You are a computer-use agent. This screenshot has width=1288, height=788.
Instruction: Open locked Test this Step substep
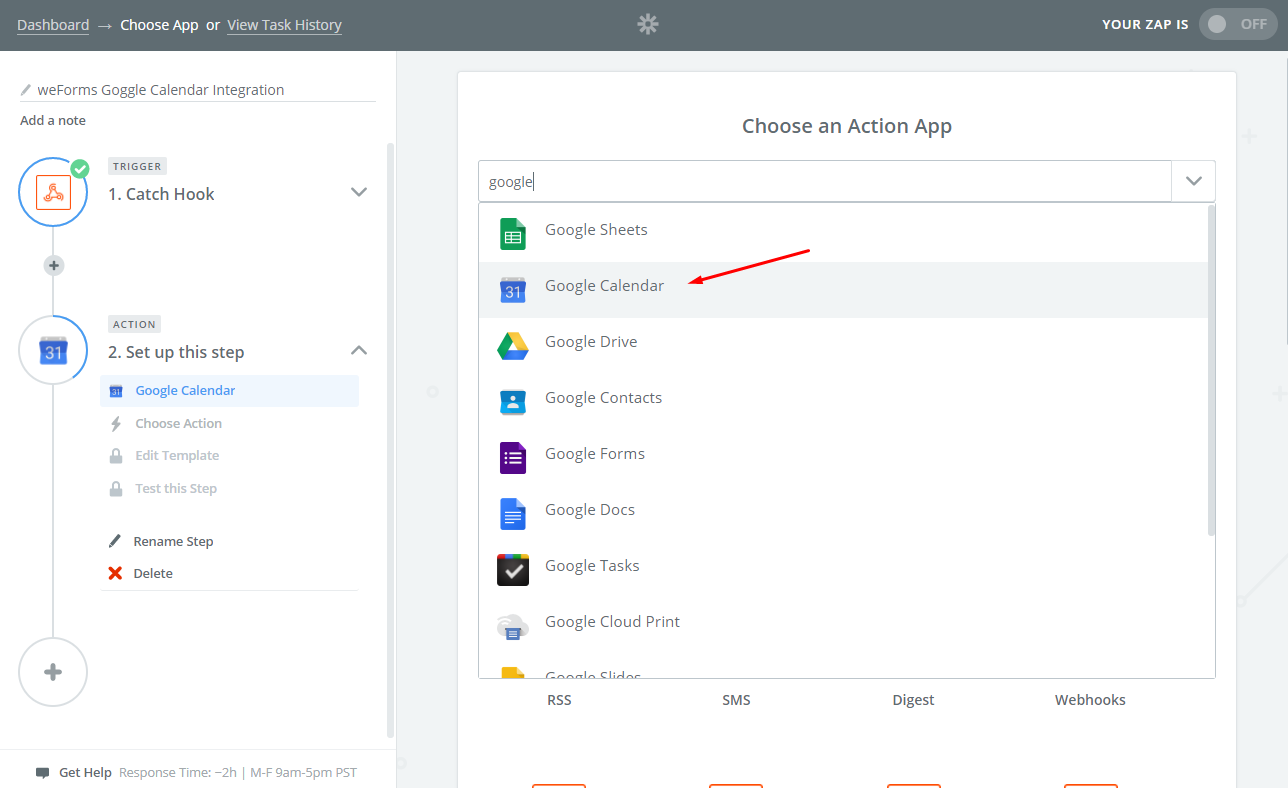176,489
